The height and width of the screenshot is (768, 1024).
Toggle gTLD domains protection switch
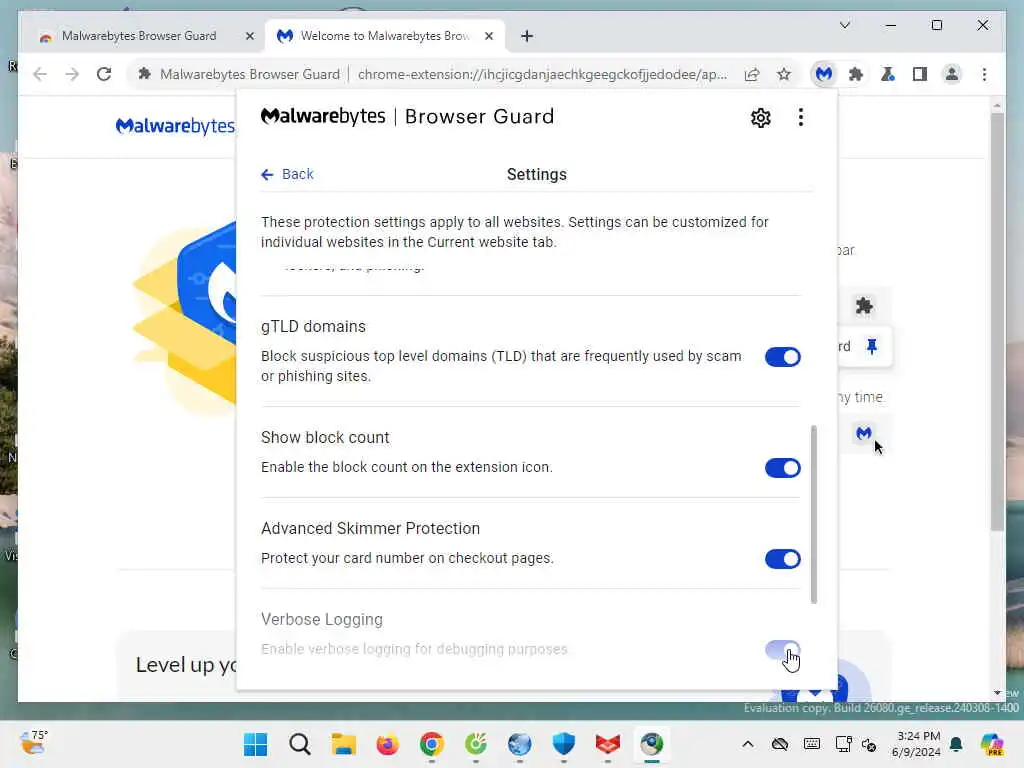(782, 357)
